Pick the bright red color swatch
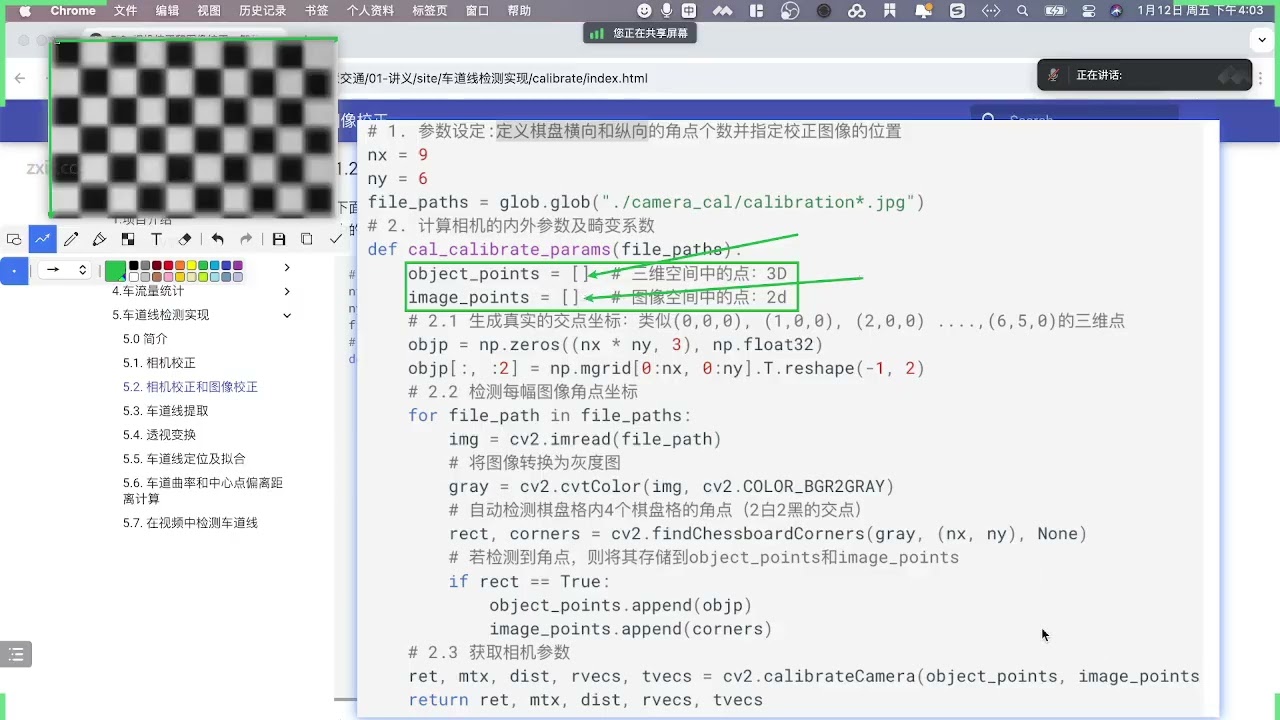1280x720 pixels. tap(169, 266)
